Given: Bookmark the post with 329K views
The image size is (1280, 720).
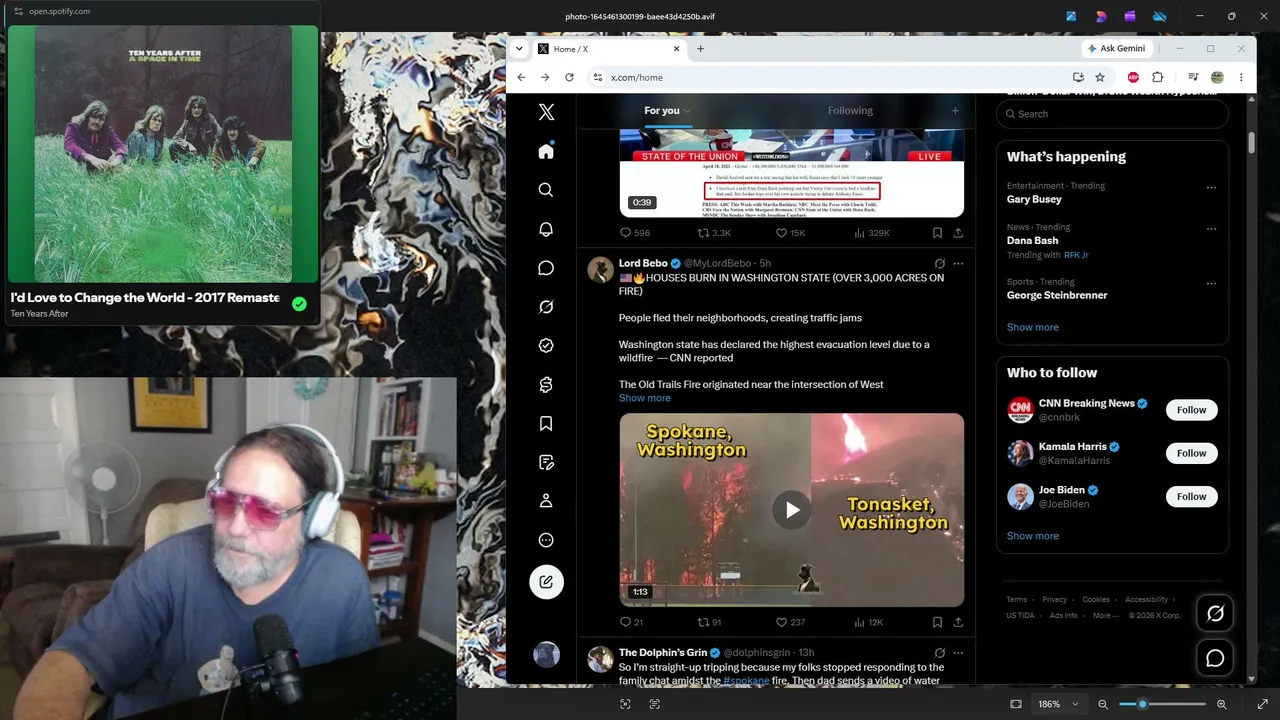Looking at the screenshot, I should [937, 233].
